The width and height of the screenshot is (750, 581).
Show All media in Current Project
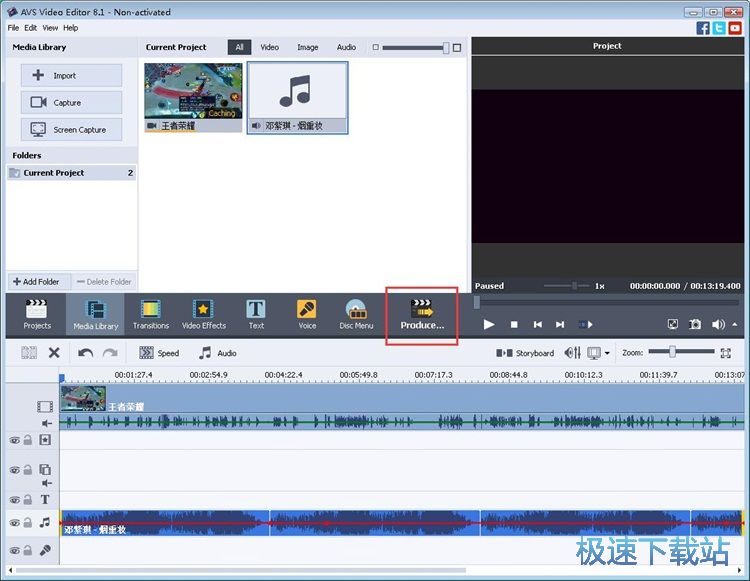coord(239,47)
